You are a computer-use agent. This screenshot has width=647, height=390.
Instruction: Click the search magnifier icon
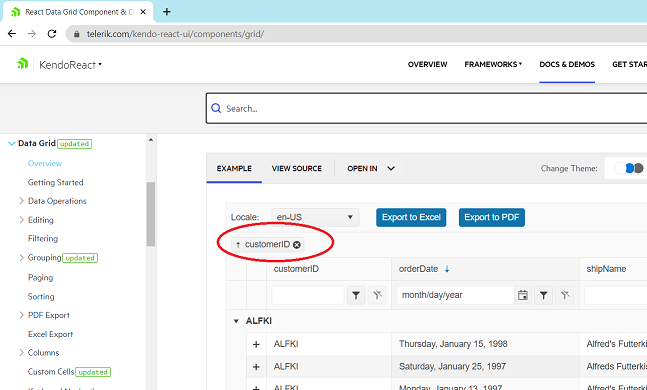[216, 108]
